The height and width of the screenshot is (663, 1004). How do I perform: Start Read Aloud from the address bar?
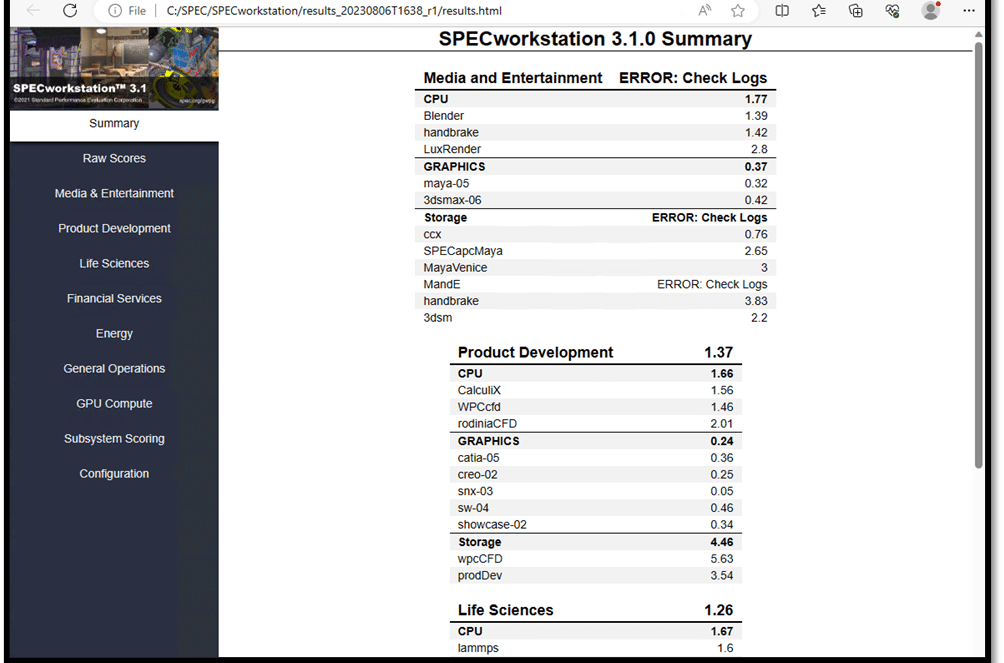[x=704, y=11]
